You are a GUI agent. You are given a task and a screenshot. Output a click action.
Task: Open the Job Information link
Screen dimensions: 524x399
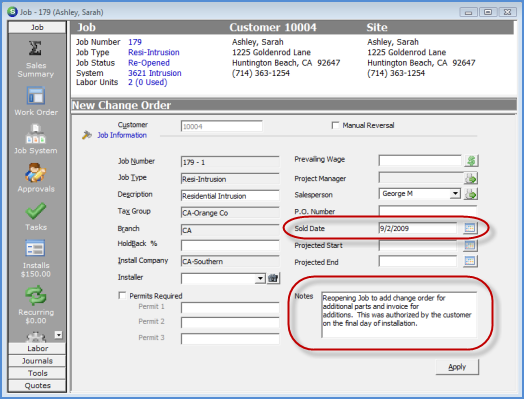(122, 135)
